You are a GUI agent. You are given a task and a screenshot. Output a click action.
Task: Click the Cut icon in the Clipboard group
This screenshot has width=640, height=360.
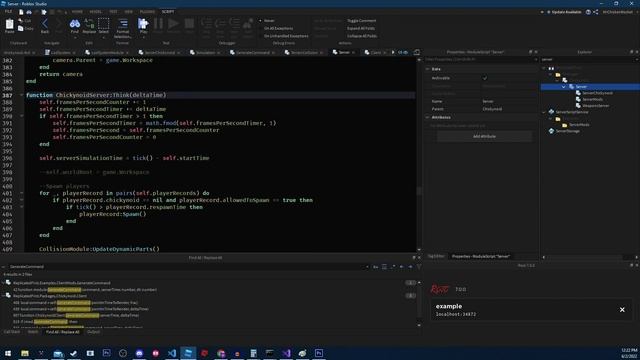point(25,20)
